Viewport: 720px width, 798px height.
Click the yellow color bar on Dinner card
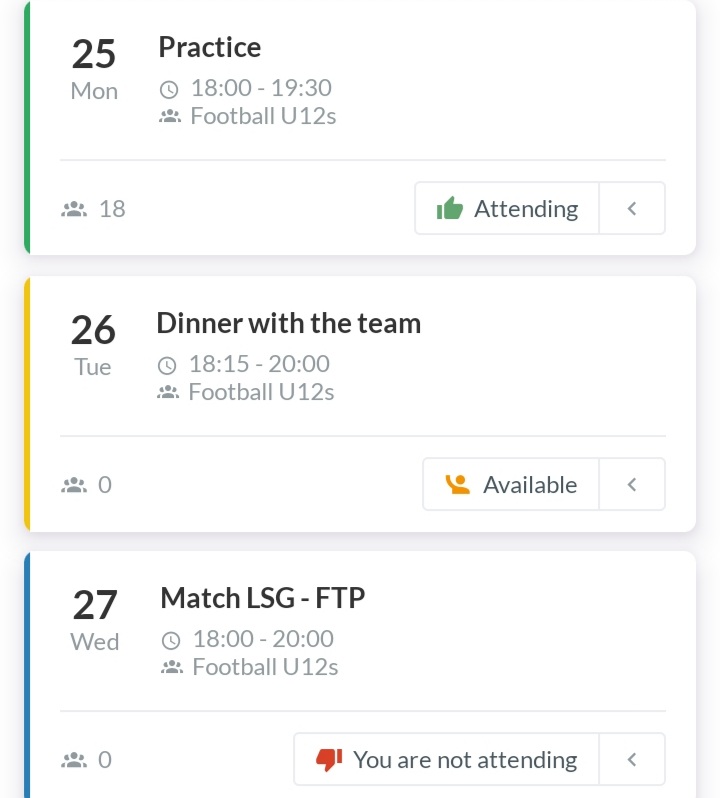27,404
